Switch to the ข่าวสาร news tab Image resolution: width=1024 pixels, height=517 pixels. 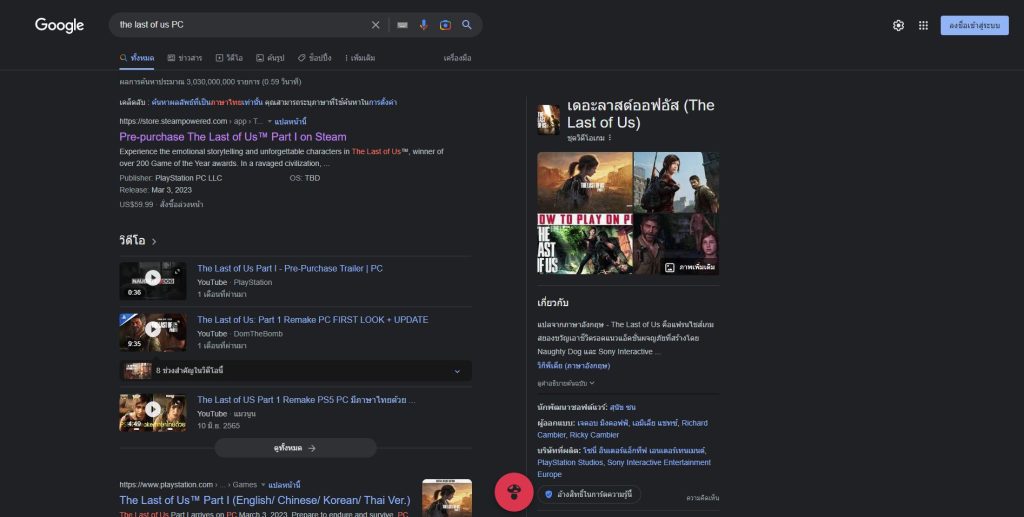[185, 58]
